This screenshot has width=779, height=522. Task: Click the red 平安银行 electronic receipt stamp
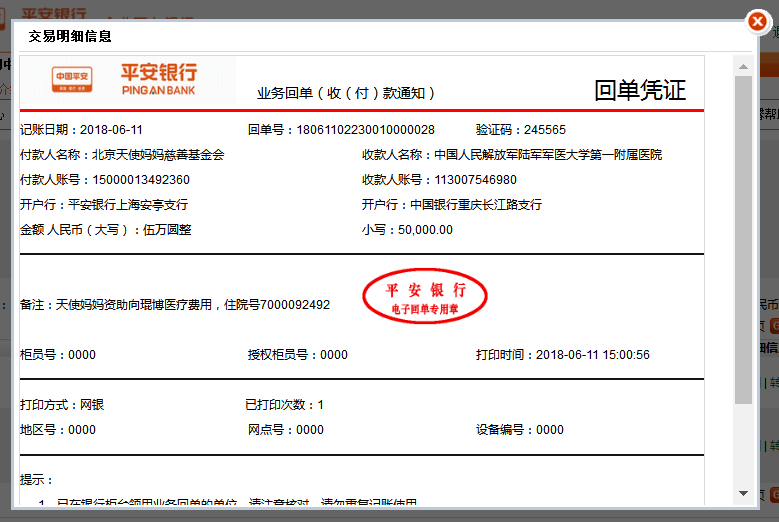click(425, 296)
